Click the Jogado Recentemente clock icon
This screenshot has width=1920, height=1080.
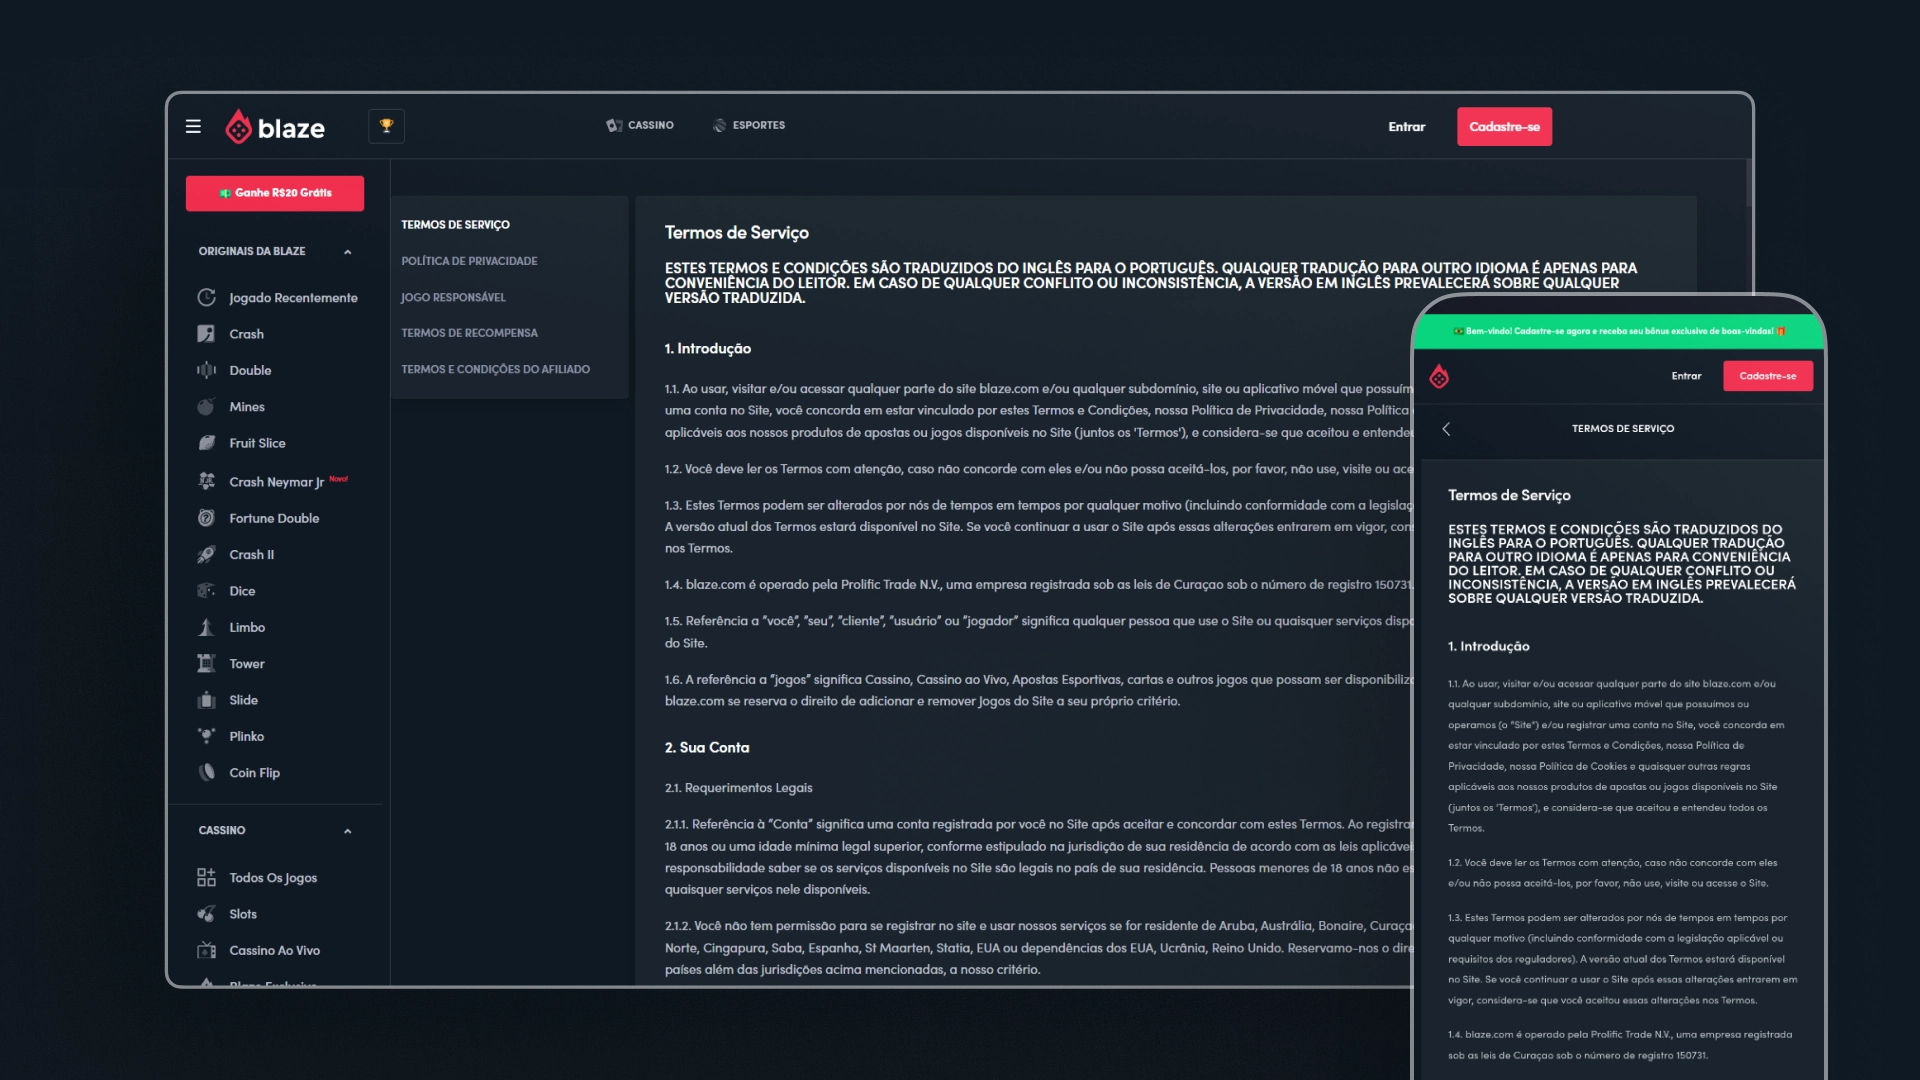pos(206,297)
